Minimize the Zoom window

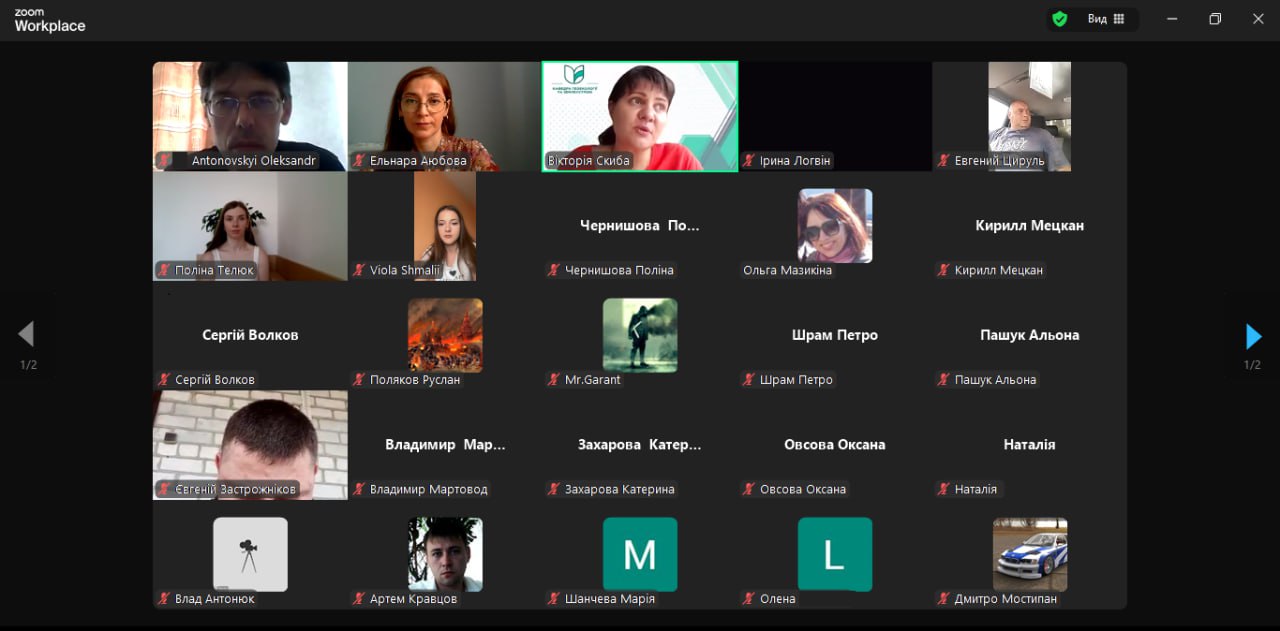coord(1172,19)
